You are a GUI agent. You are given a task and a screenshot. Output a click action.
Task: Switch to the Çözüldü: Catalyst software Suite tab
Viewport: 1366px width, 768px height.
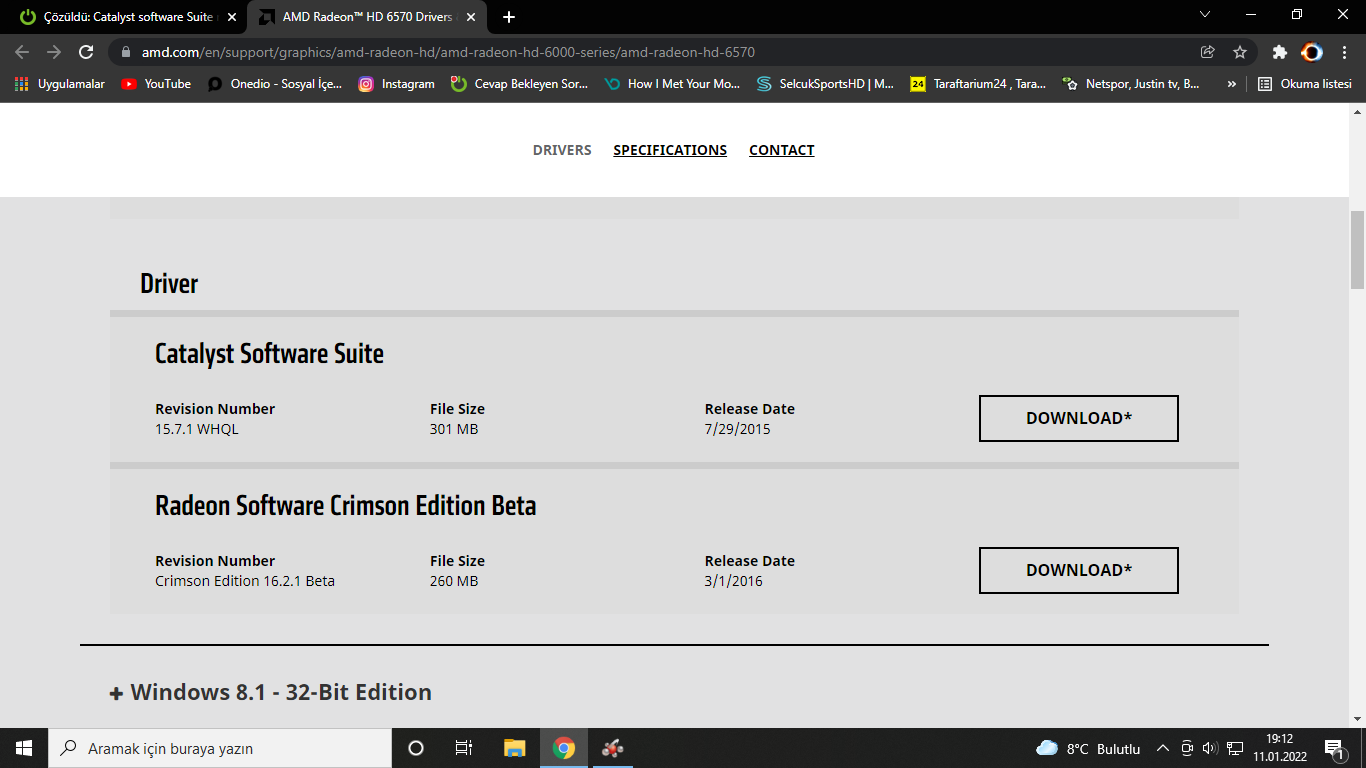point(127,17)
